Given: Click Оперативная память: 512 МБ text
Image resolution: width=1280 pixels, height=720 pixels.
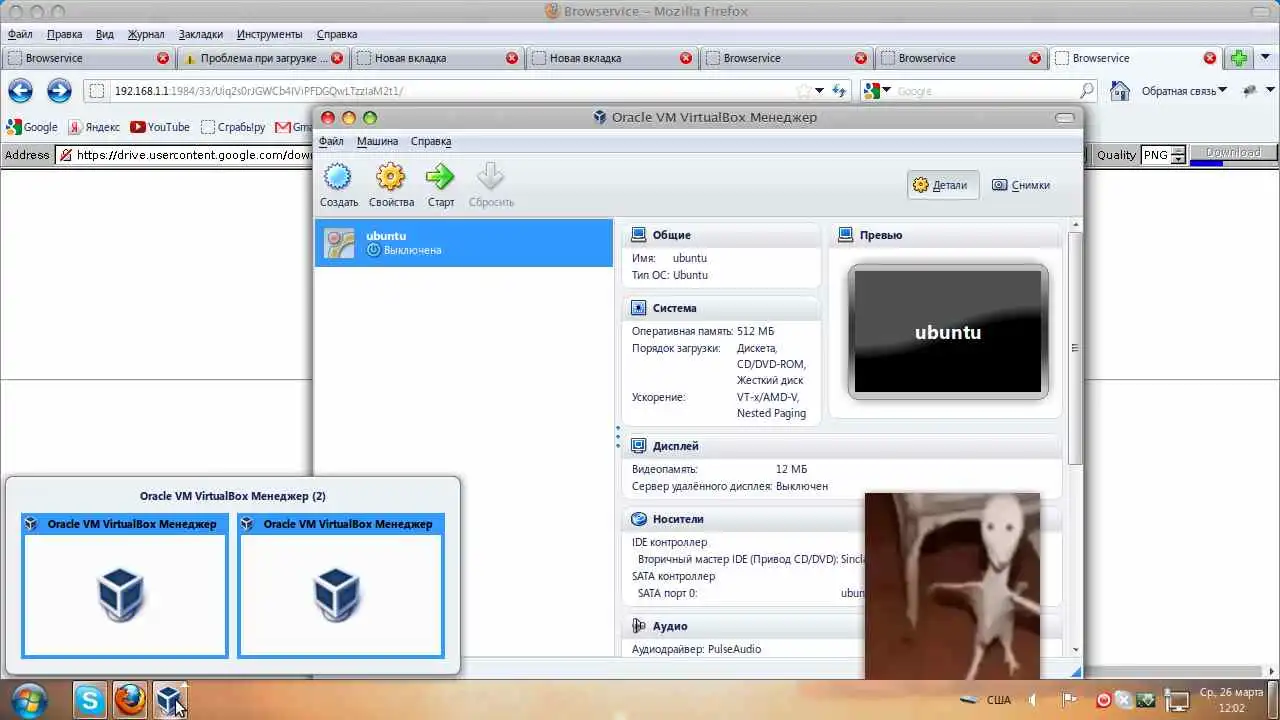Looking at the screenshot, I should click(703, 331).
